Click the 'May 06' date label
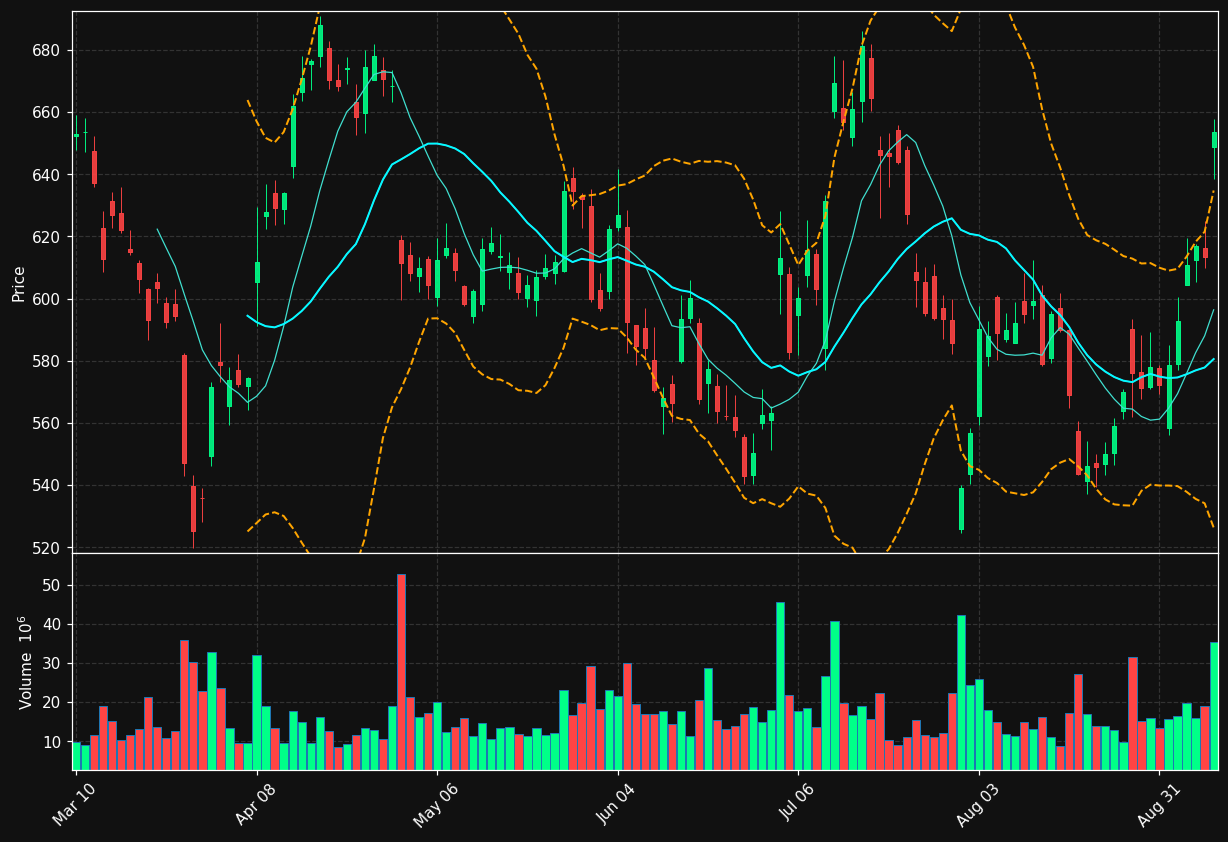 pos(436,804)
